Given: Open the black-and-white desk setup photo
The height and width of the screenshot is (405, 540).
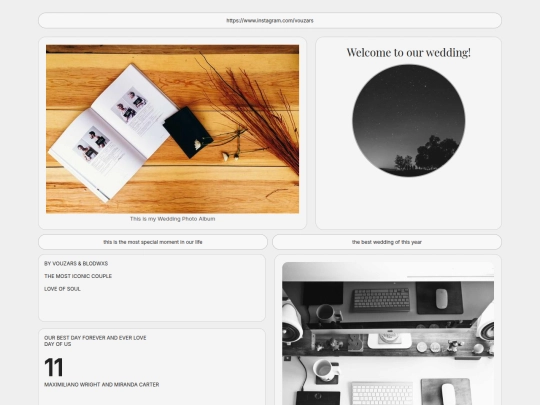Looking at the screenshot, I should [x=388, y=333].
